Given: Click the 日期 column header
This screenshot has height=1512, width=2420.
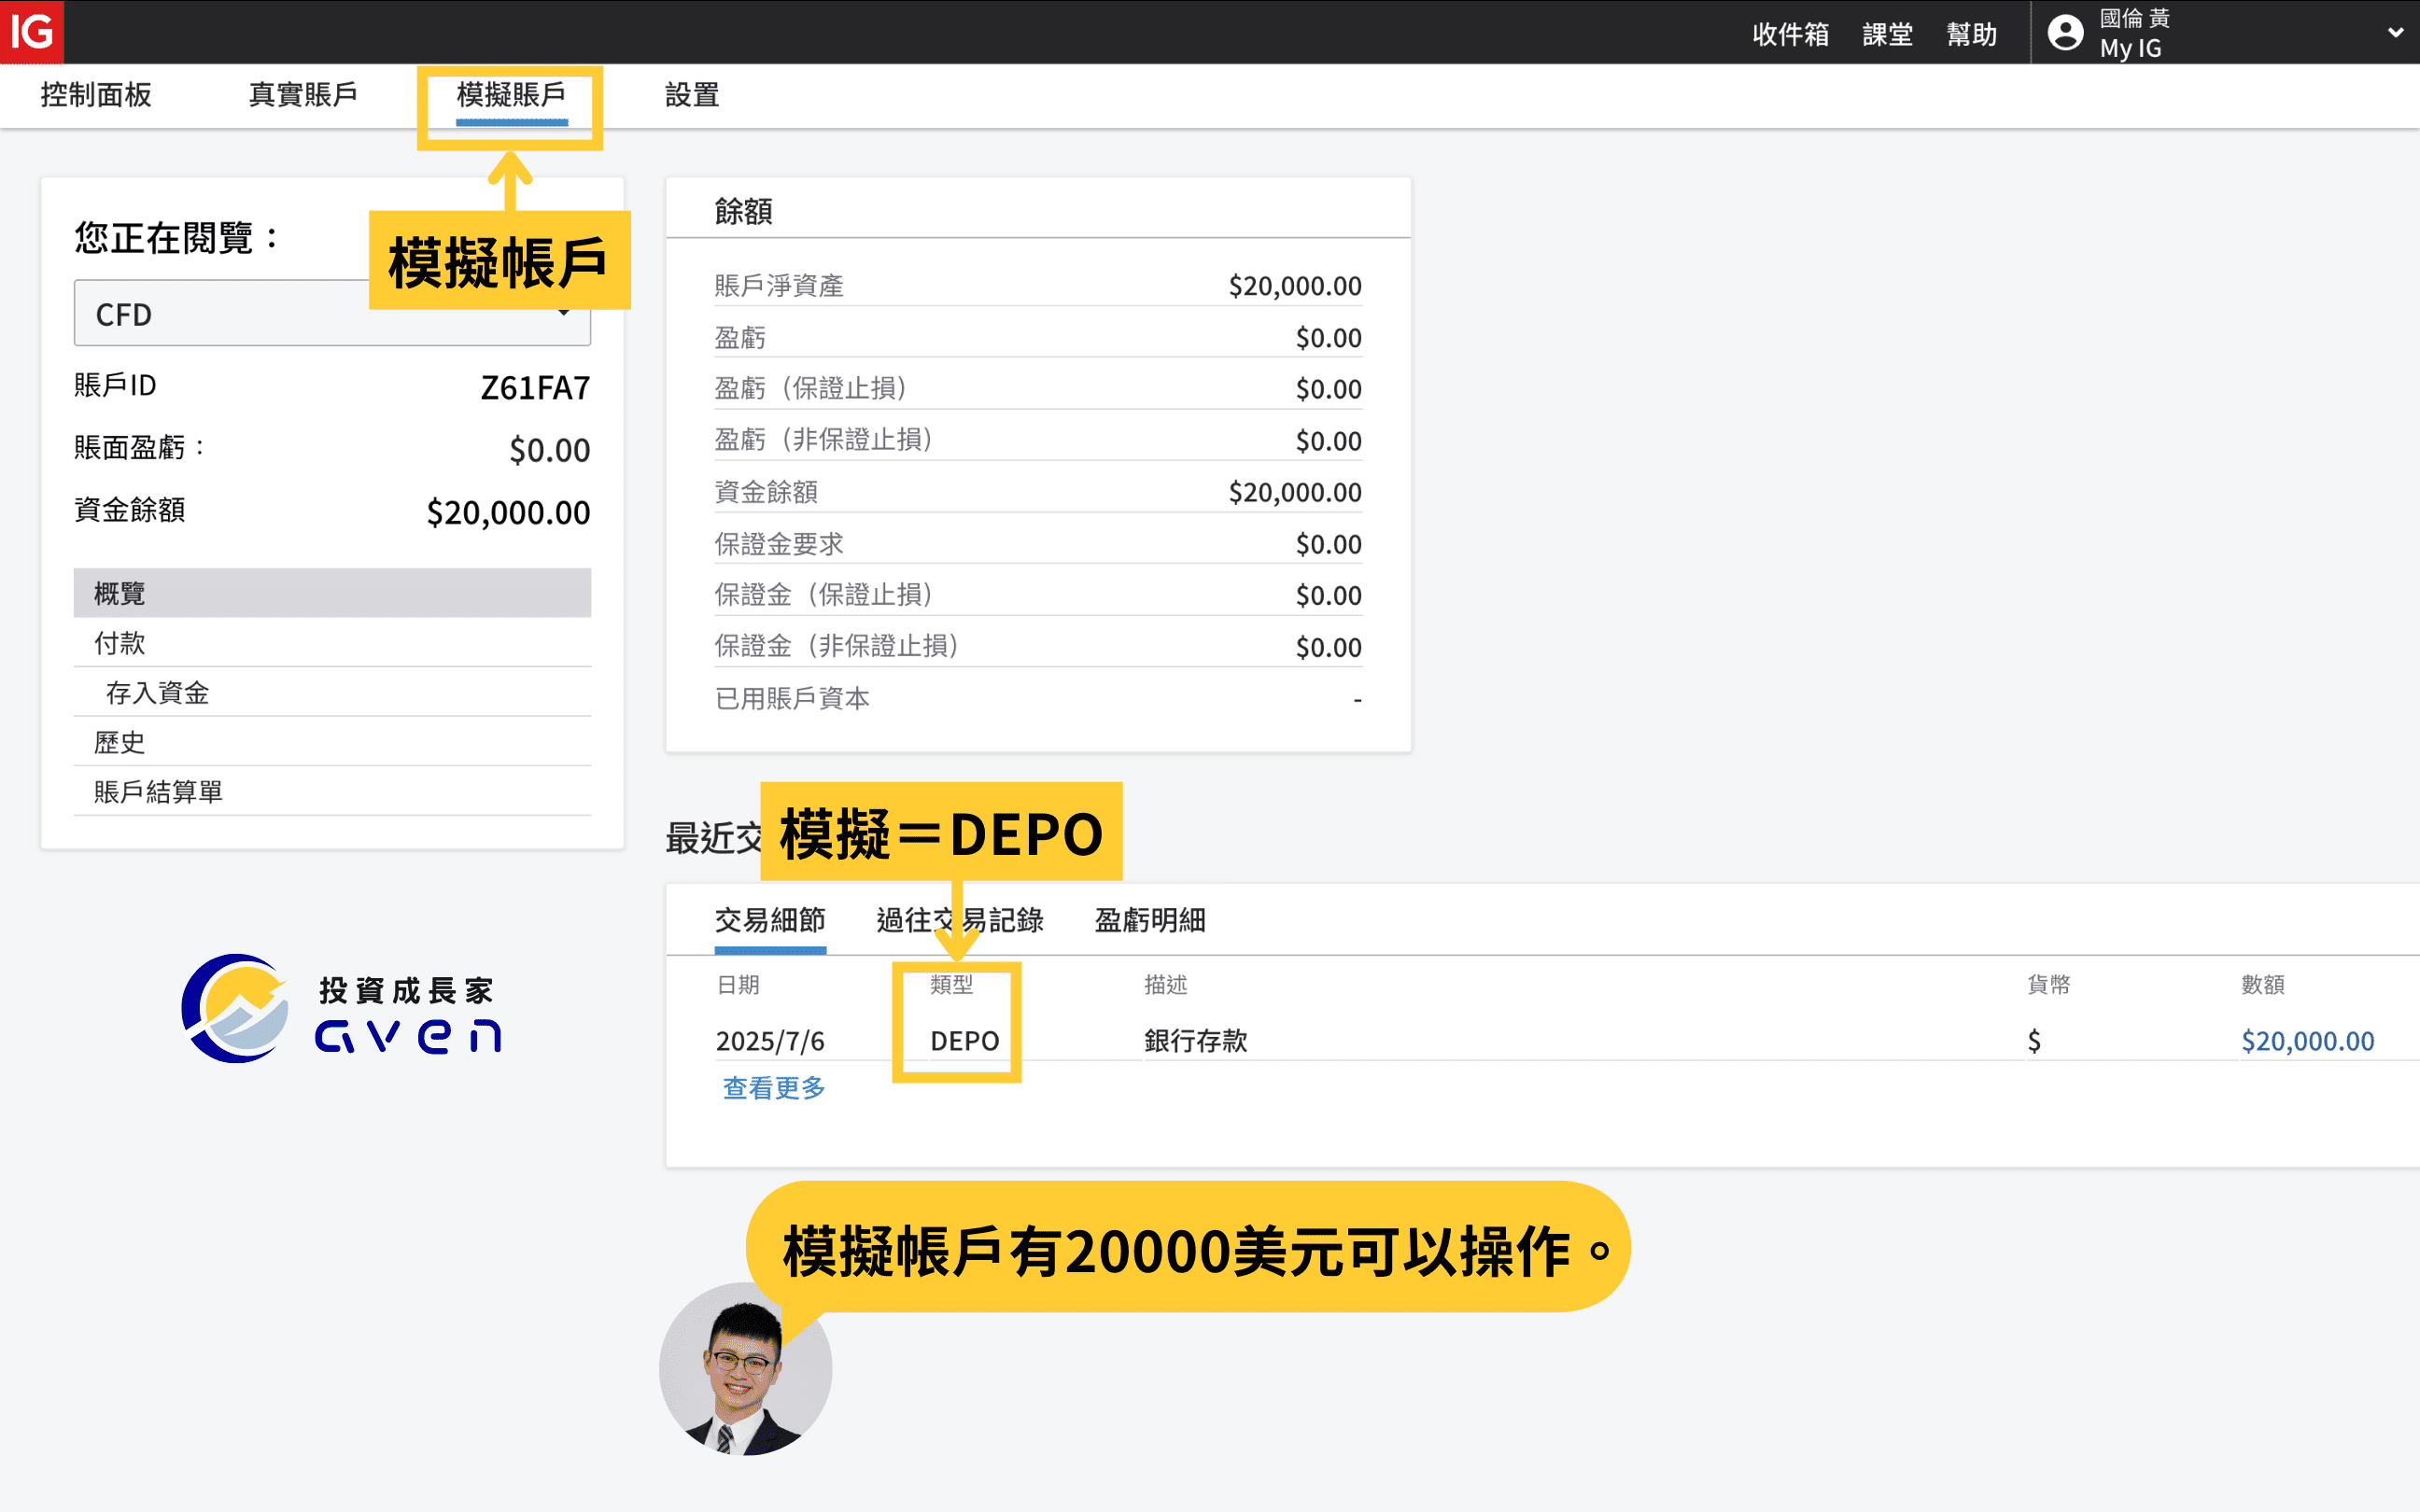Looking at the screenshot, I should (x=738, y=985).
